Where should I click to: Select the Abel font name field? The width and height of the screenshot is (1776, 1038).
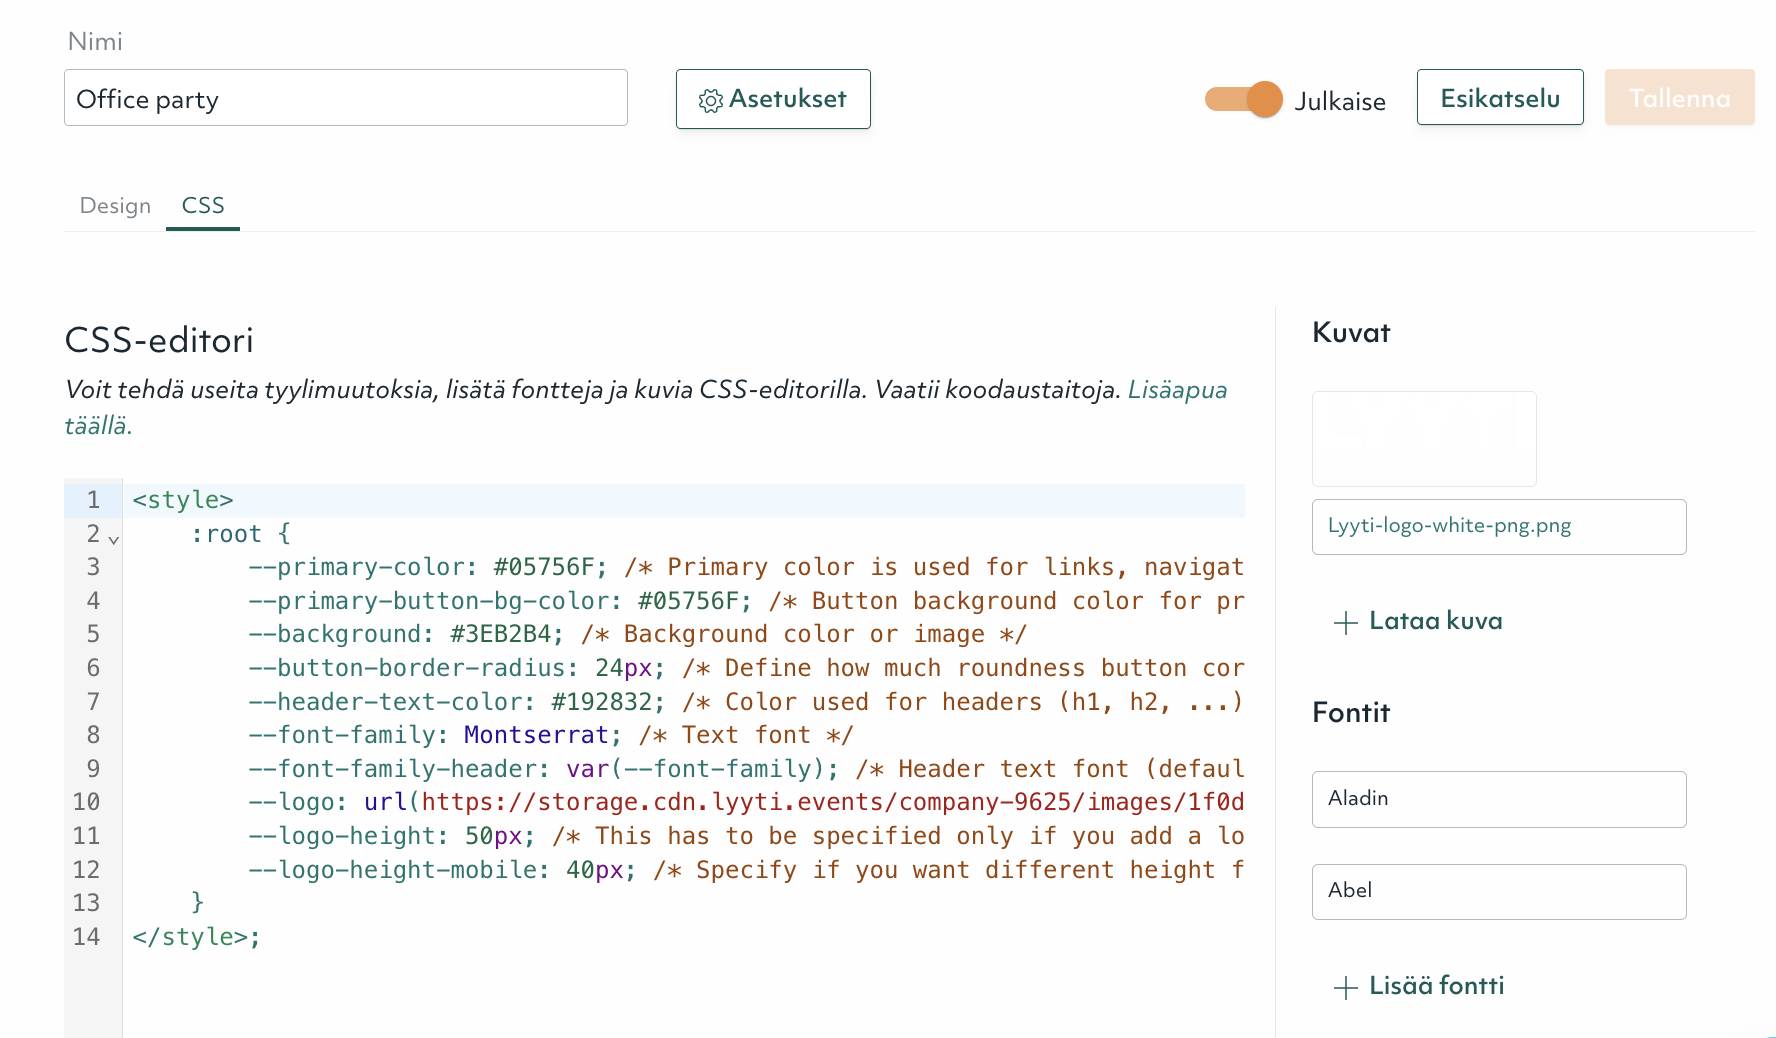tap(1498, 891)
